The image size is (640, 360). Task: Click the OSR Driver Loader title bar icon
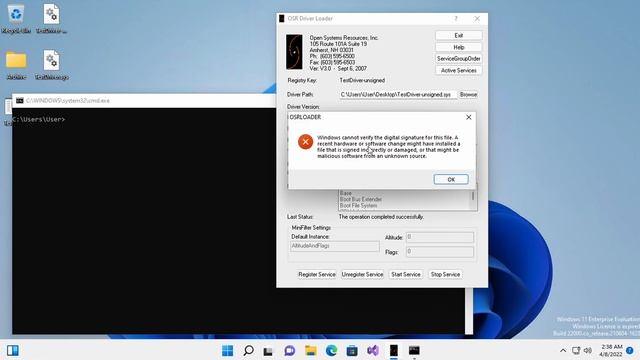pos(282,18)
